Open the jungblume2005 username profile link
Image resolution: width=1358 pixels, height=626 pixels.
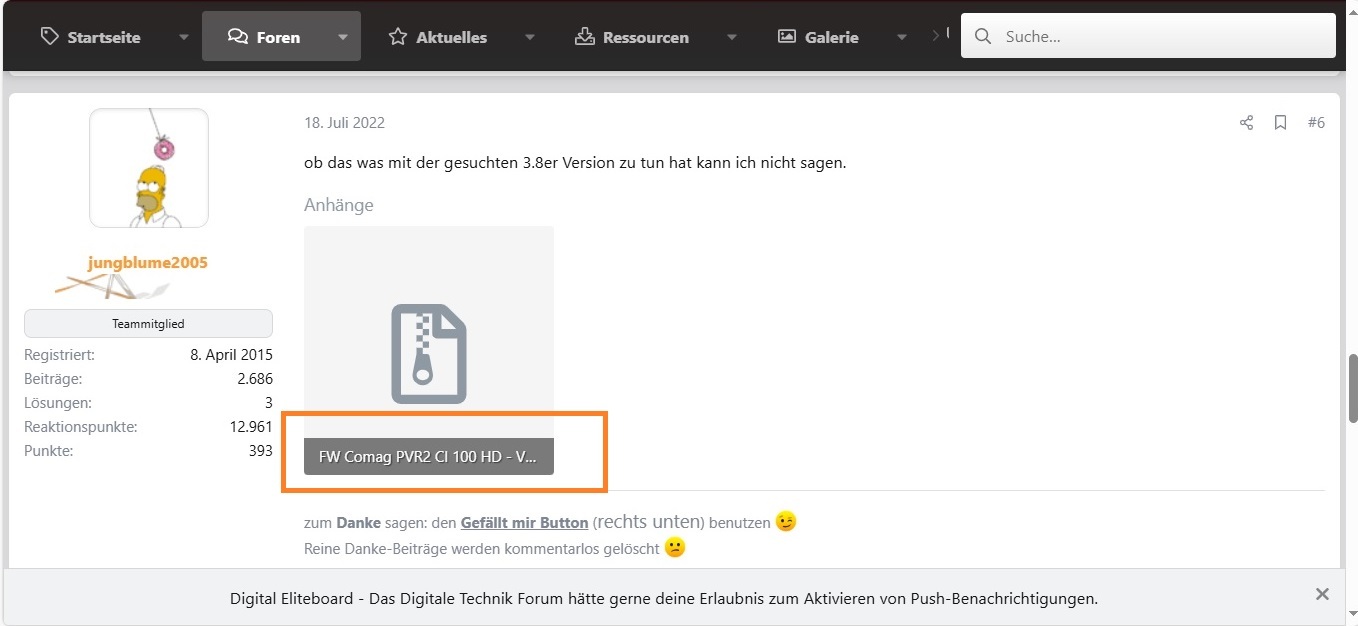click(148, 263)
